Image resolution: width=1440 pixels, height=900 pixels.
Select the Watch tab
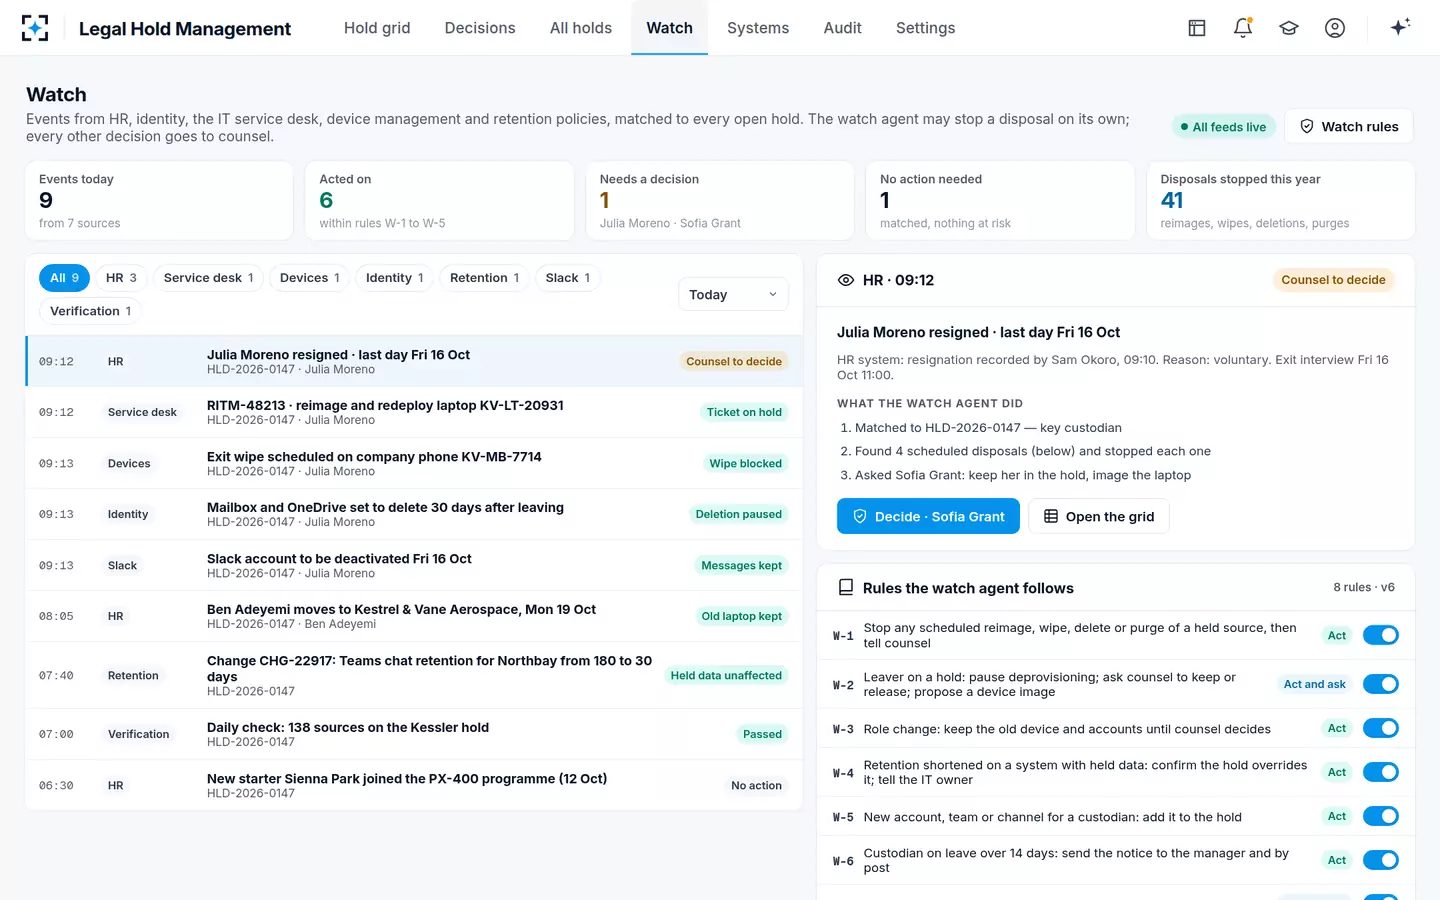669,28
